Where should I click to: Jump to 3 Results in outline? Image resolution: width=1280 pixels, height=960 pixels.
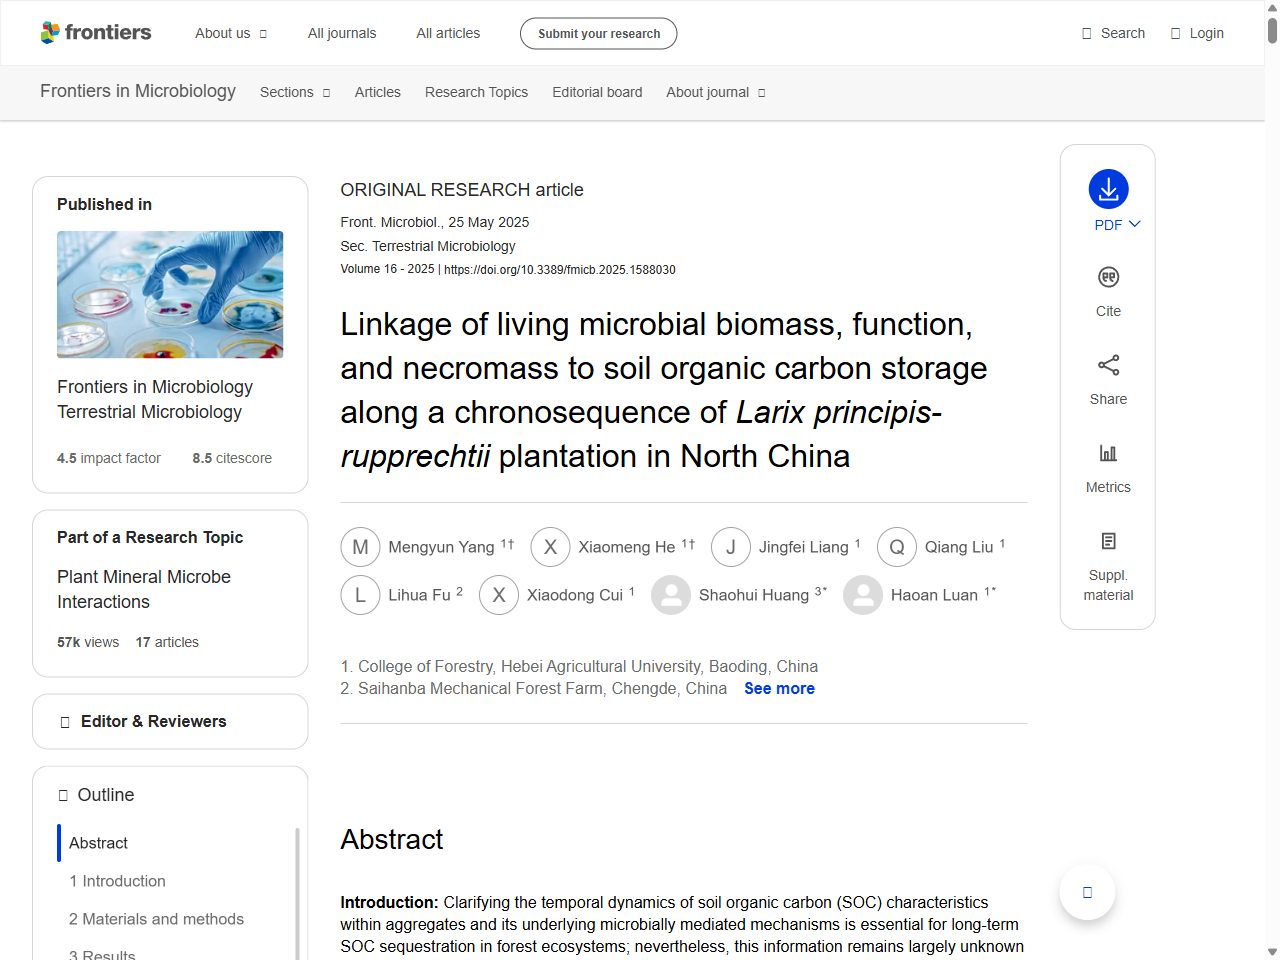102,955
